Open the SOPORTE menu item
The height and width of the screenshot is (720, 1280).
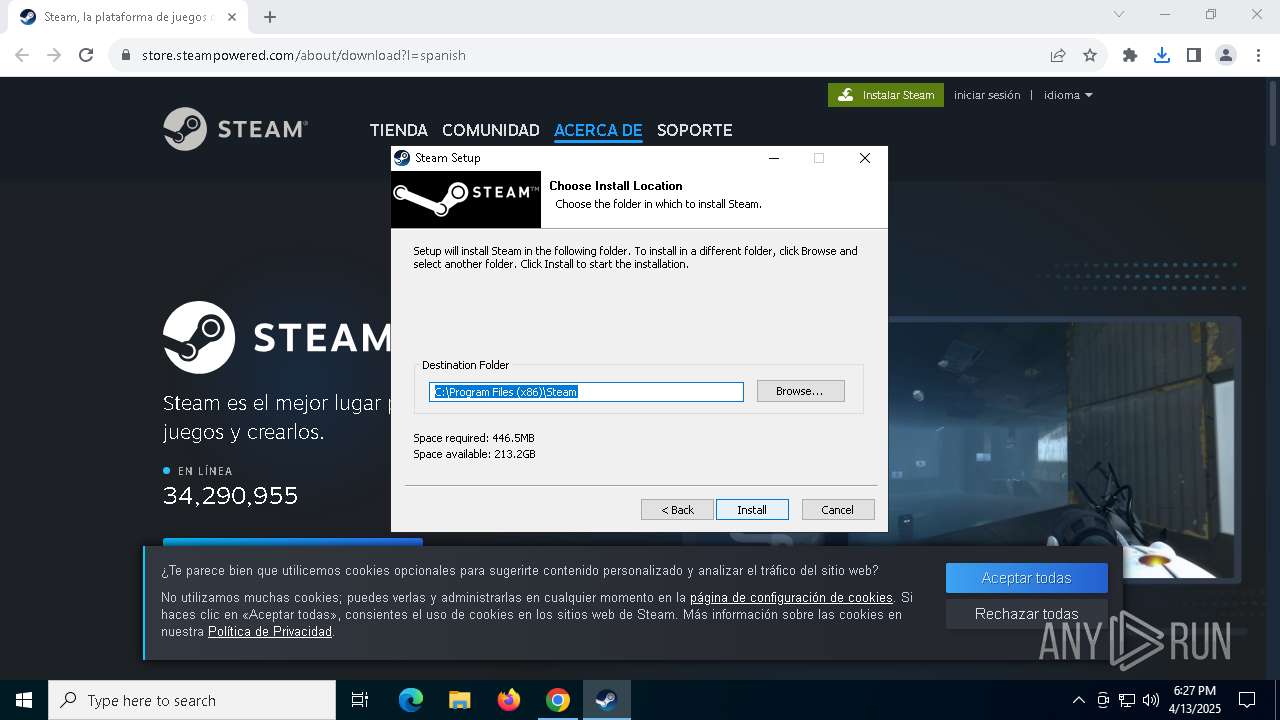pyautogui.click(x=694, y=130)
